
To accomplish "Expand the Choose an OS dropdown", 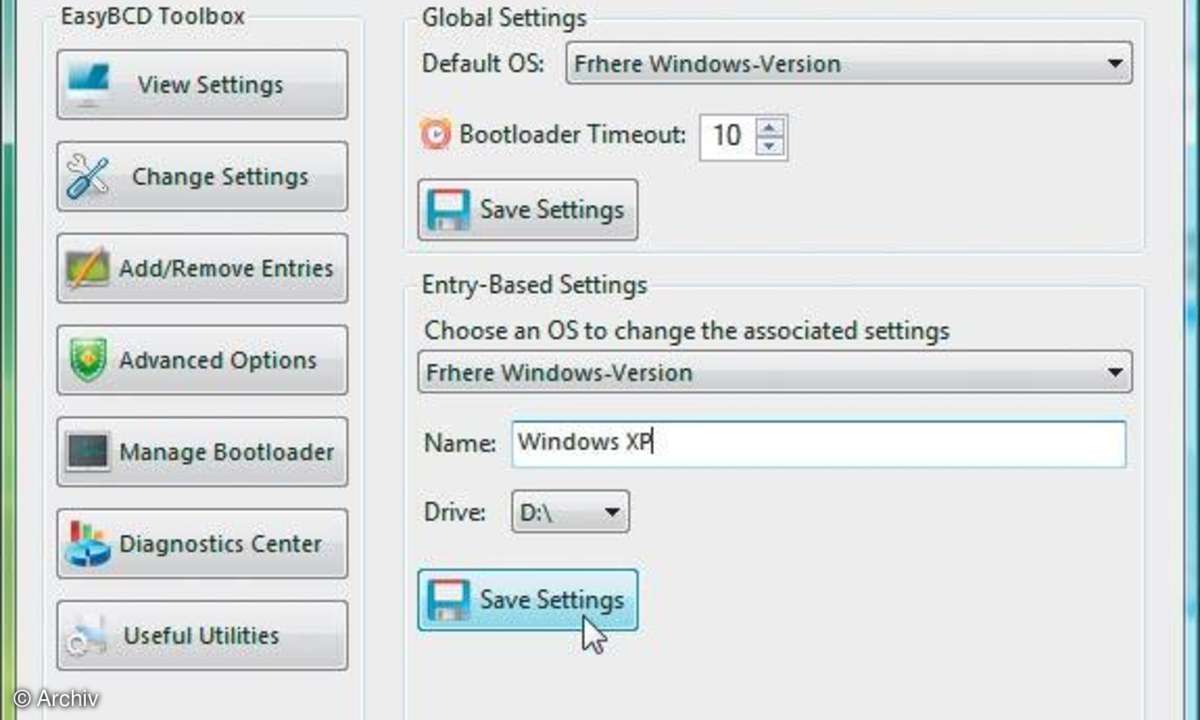I will 1115,373.
